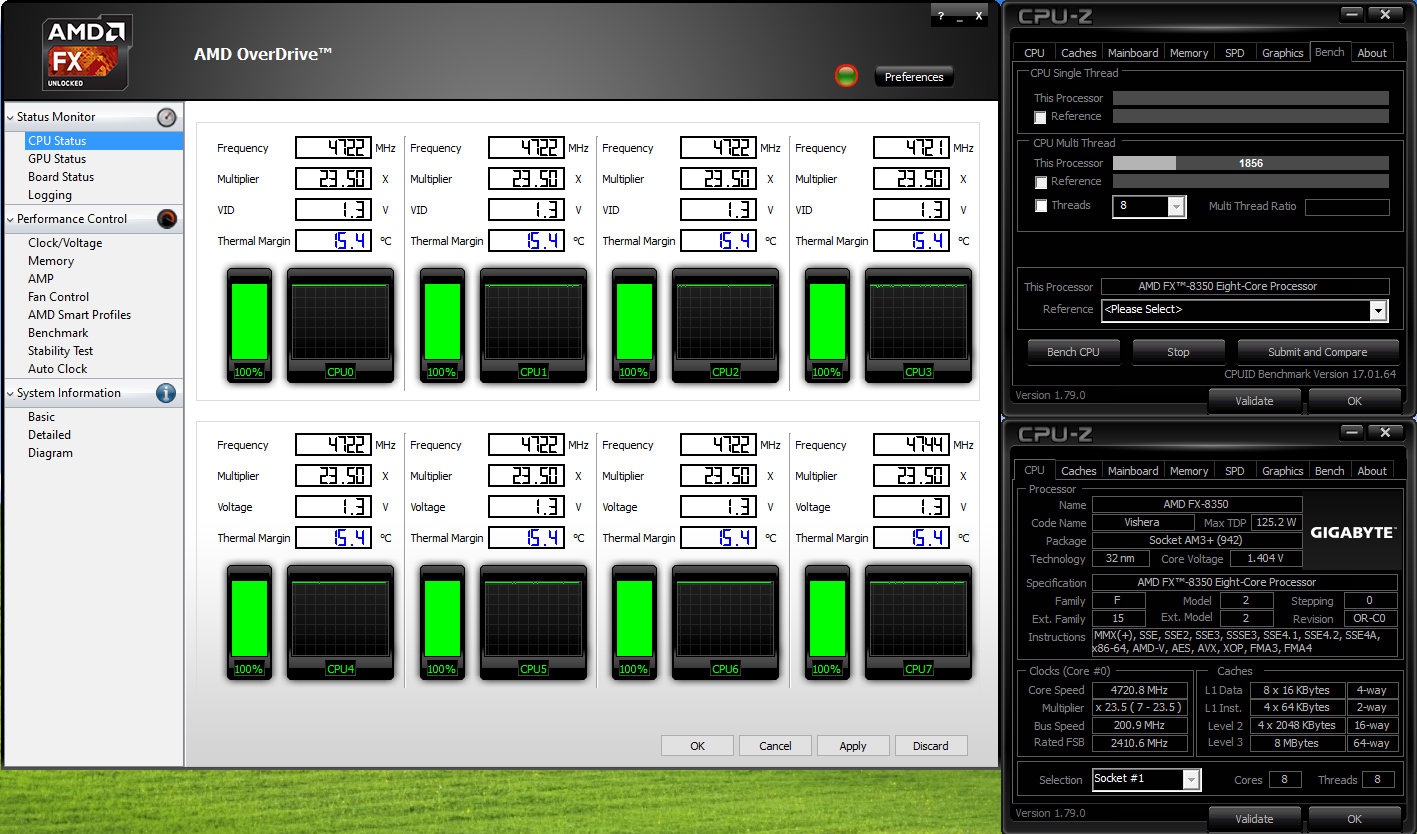Open About tab in Bench window
This screenshot has height=834, width=1417.
[x=1372, y=53]
